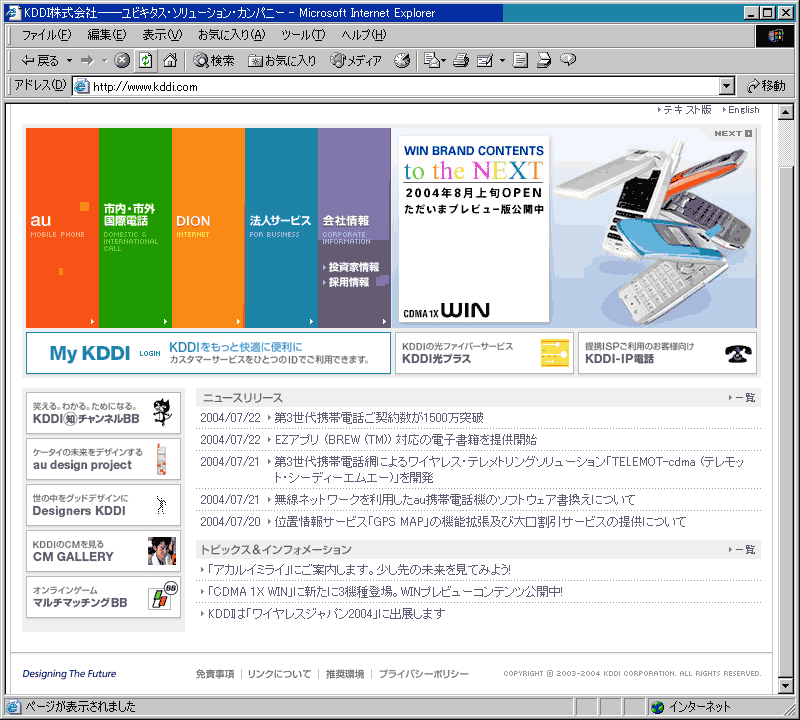Open the アカルイミライ topic link
Viewport: 800px width, 720px height.
(x=359, y=569)
